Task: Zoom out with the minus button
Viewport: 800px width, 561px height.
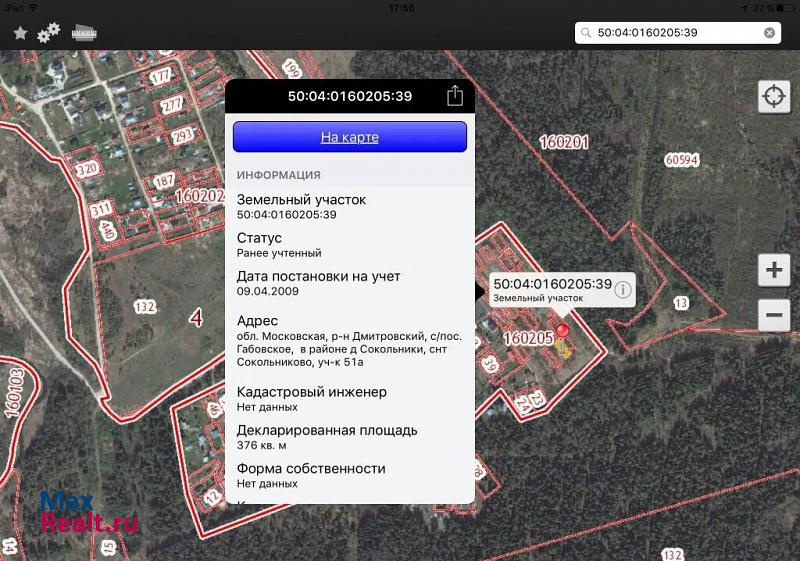Action: click(x=774, y=315)
